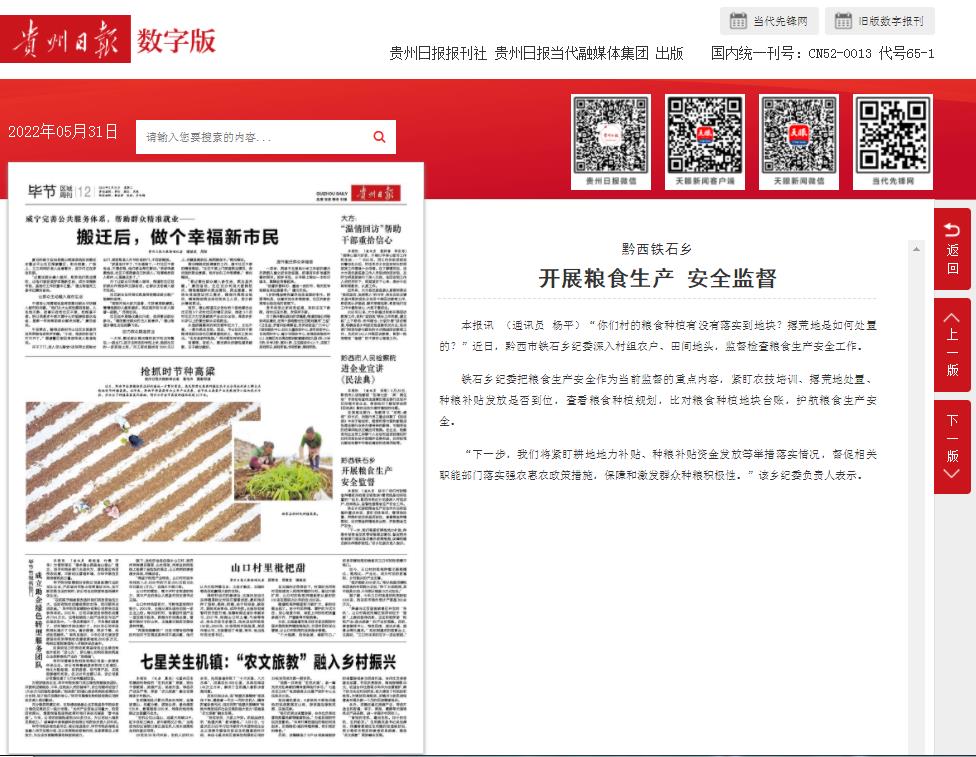Click the search magnifier icon
This screenshot has width=976, height=757.
379,137
